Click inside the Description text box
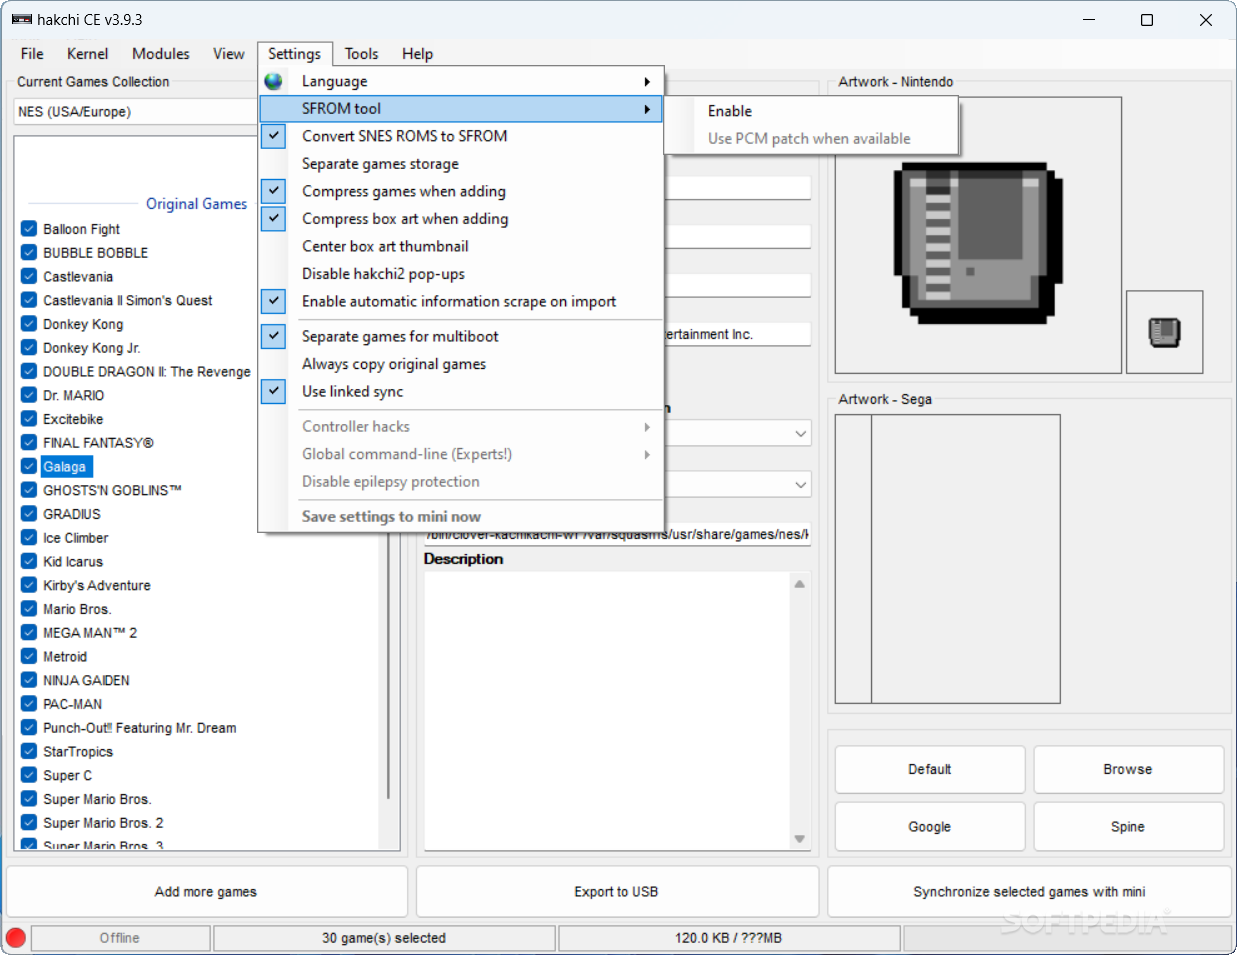This screenshot has height=955, width=1237. 608,711
